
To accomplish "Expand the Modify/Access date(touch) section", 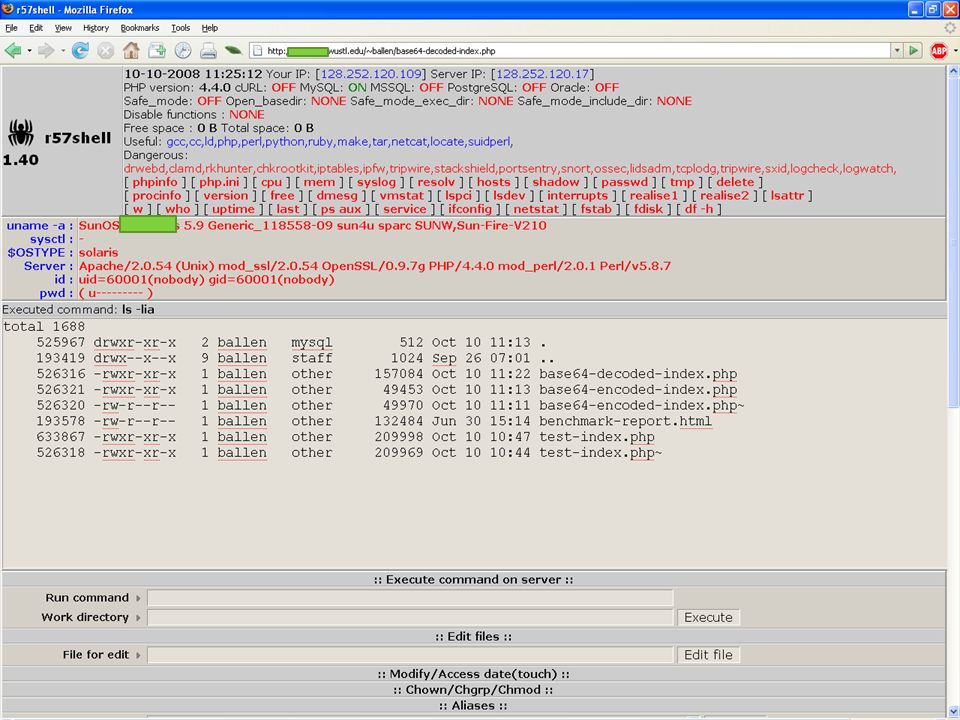I will [x=473, y=674].
